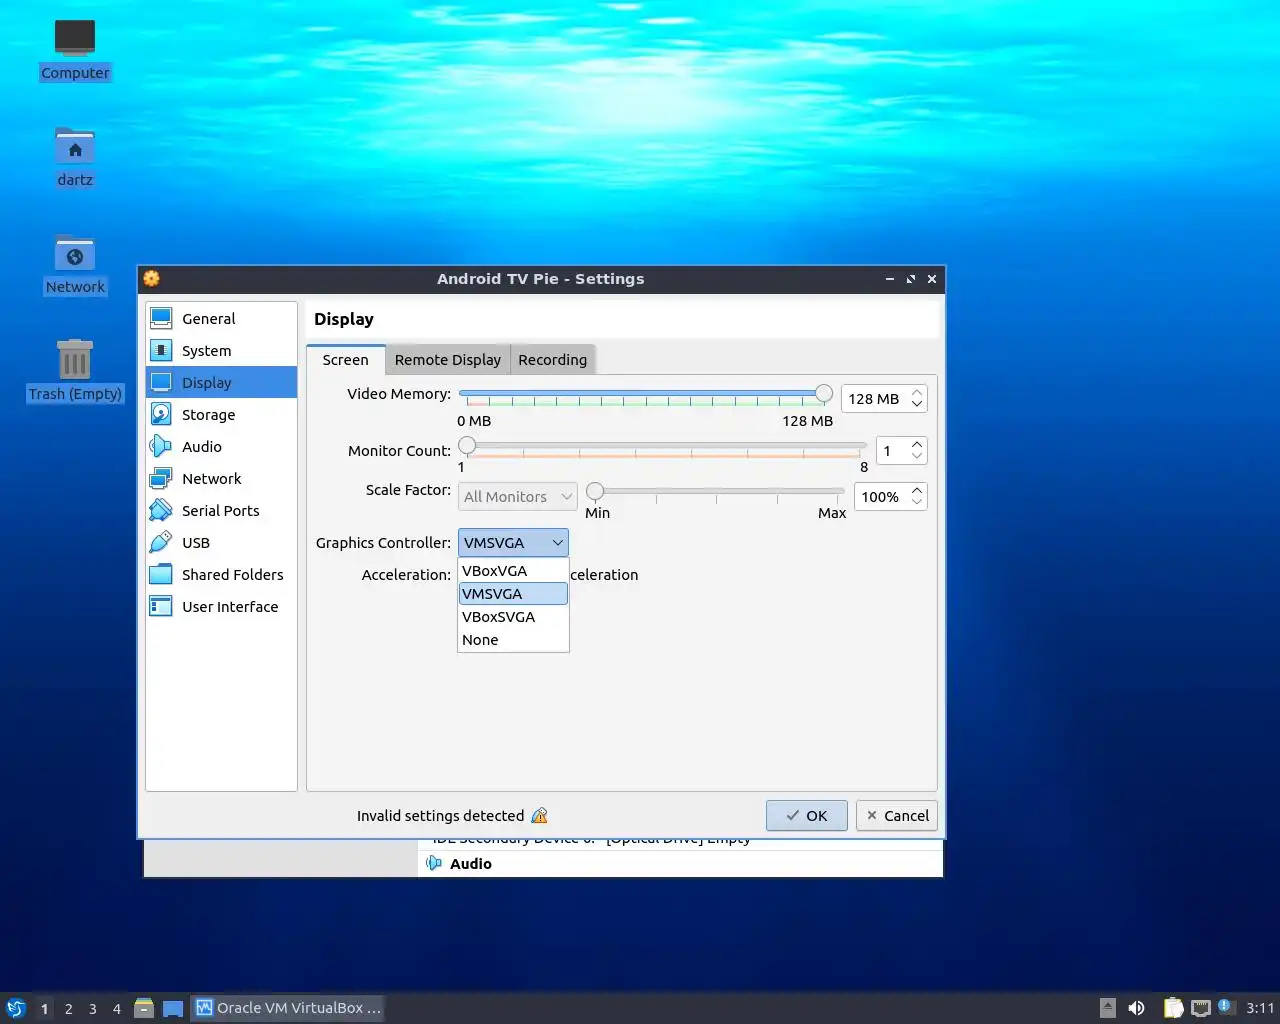The width and height of the screenshot is (1280, 1024).
Task: Click the Audio header in VirtualBox Manager window
Action: pos(471,864)
